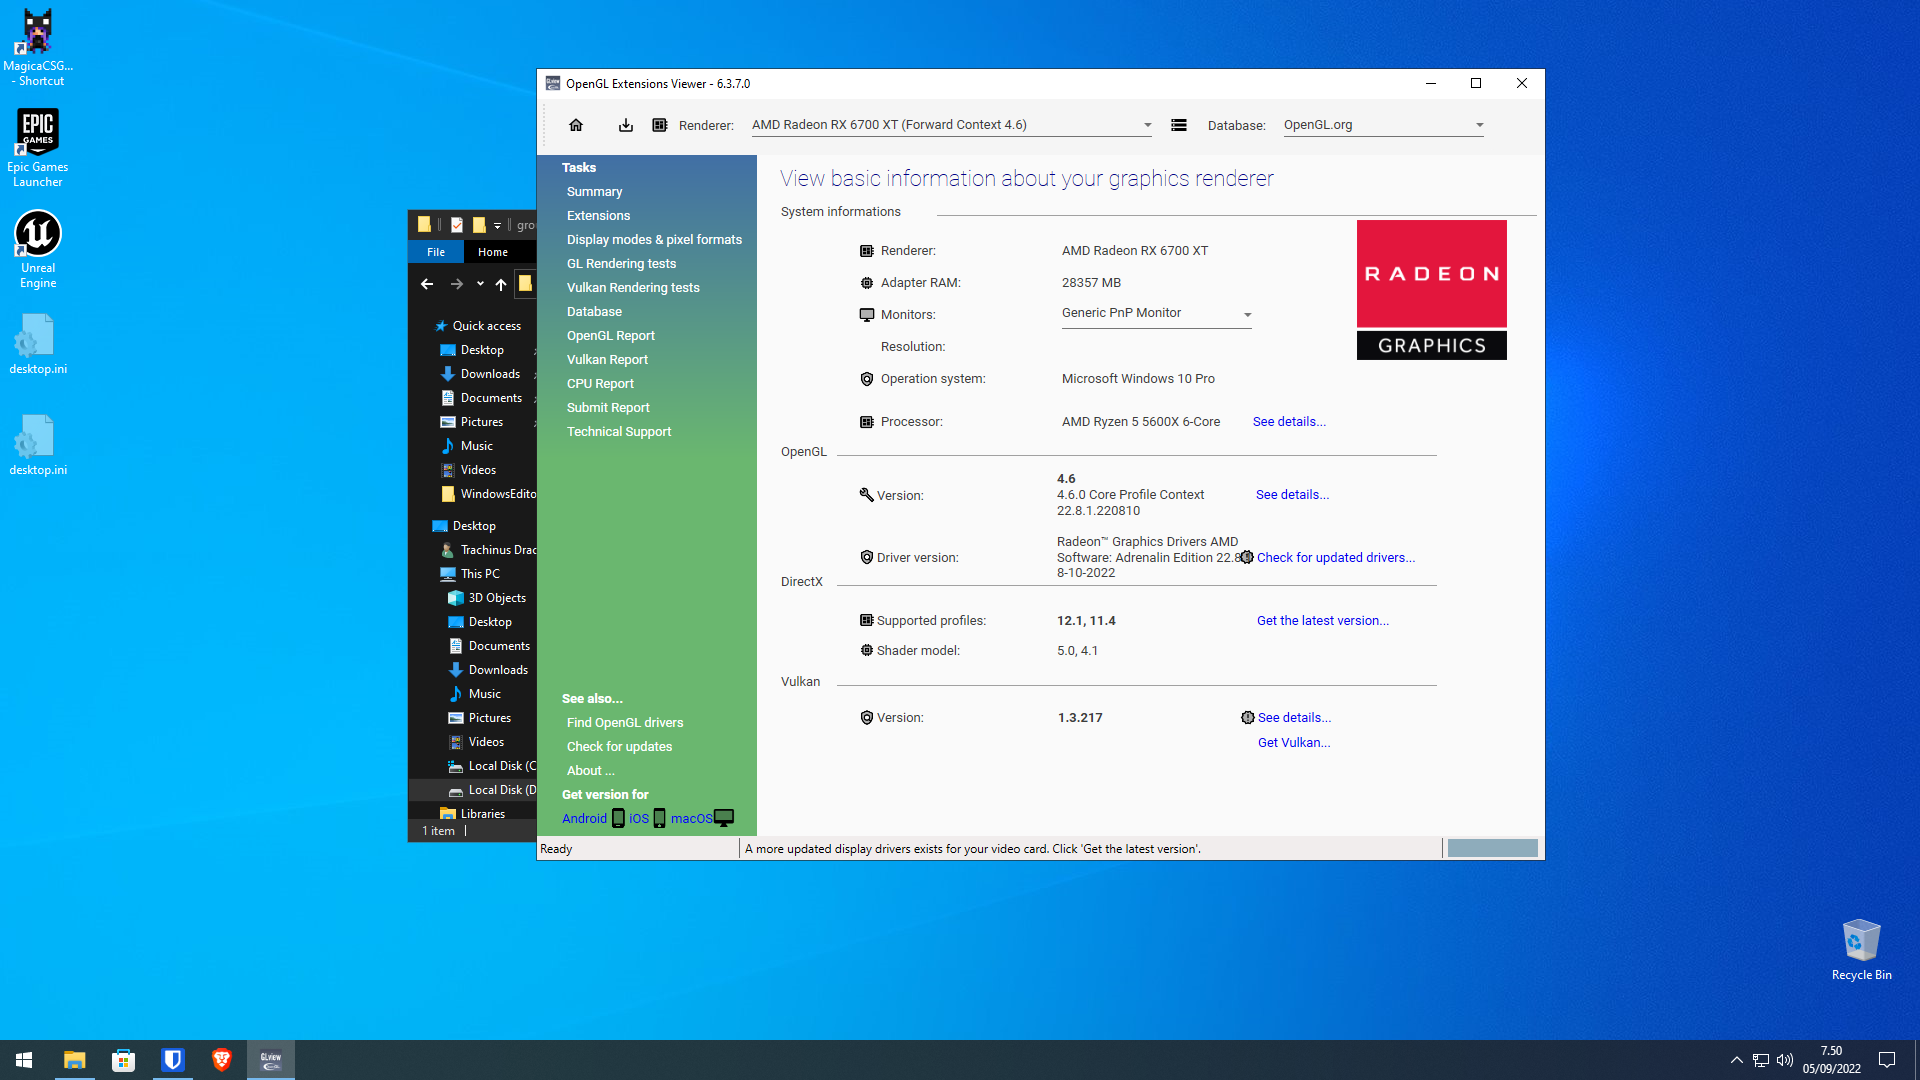Click the download/save icon in toolbar
This screenshot has width=1920, height=1080.
(626, 125)
